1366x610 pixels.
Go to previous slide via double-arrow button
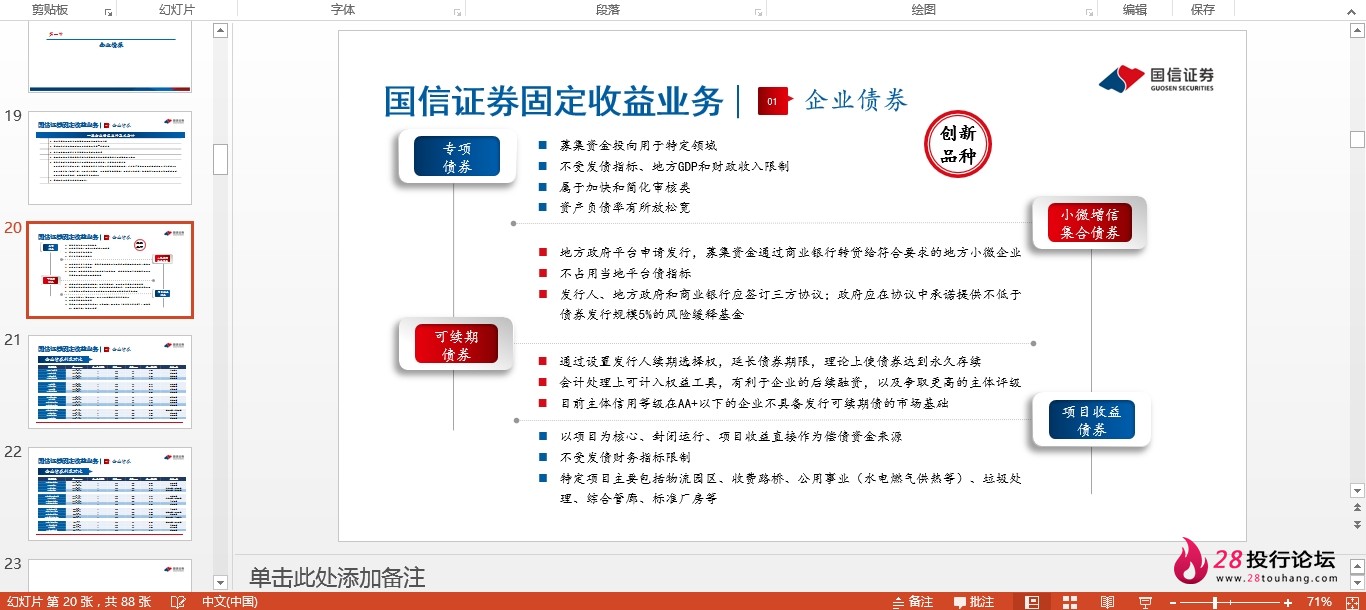1357,509
